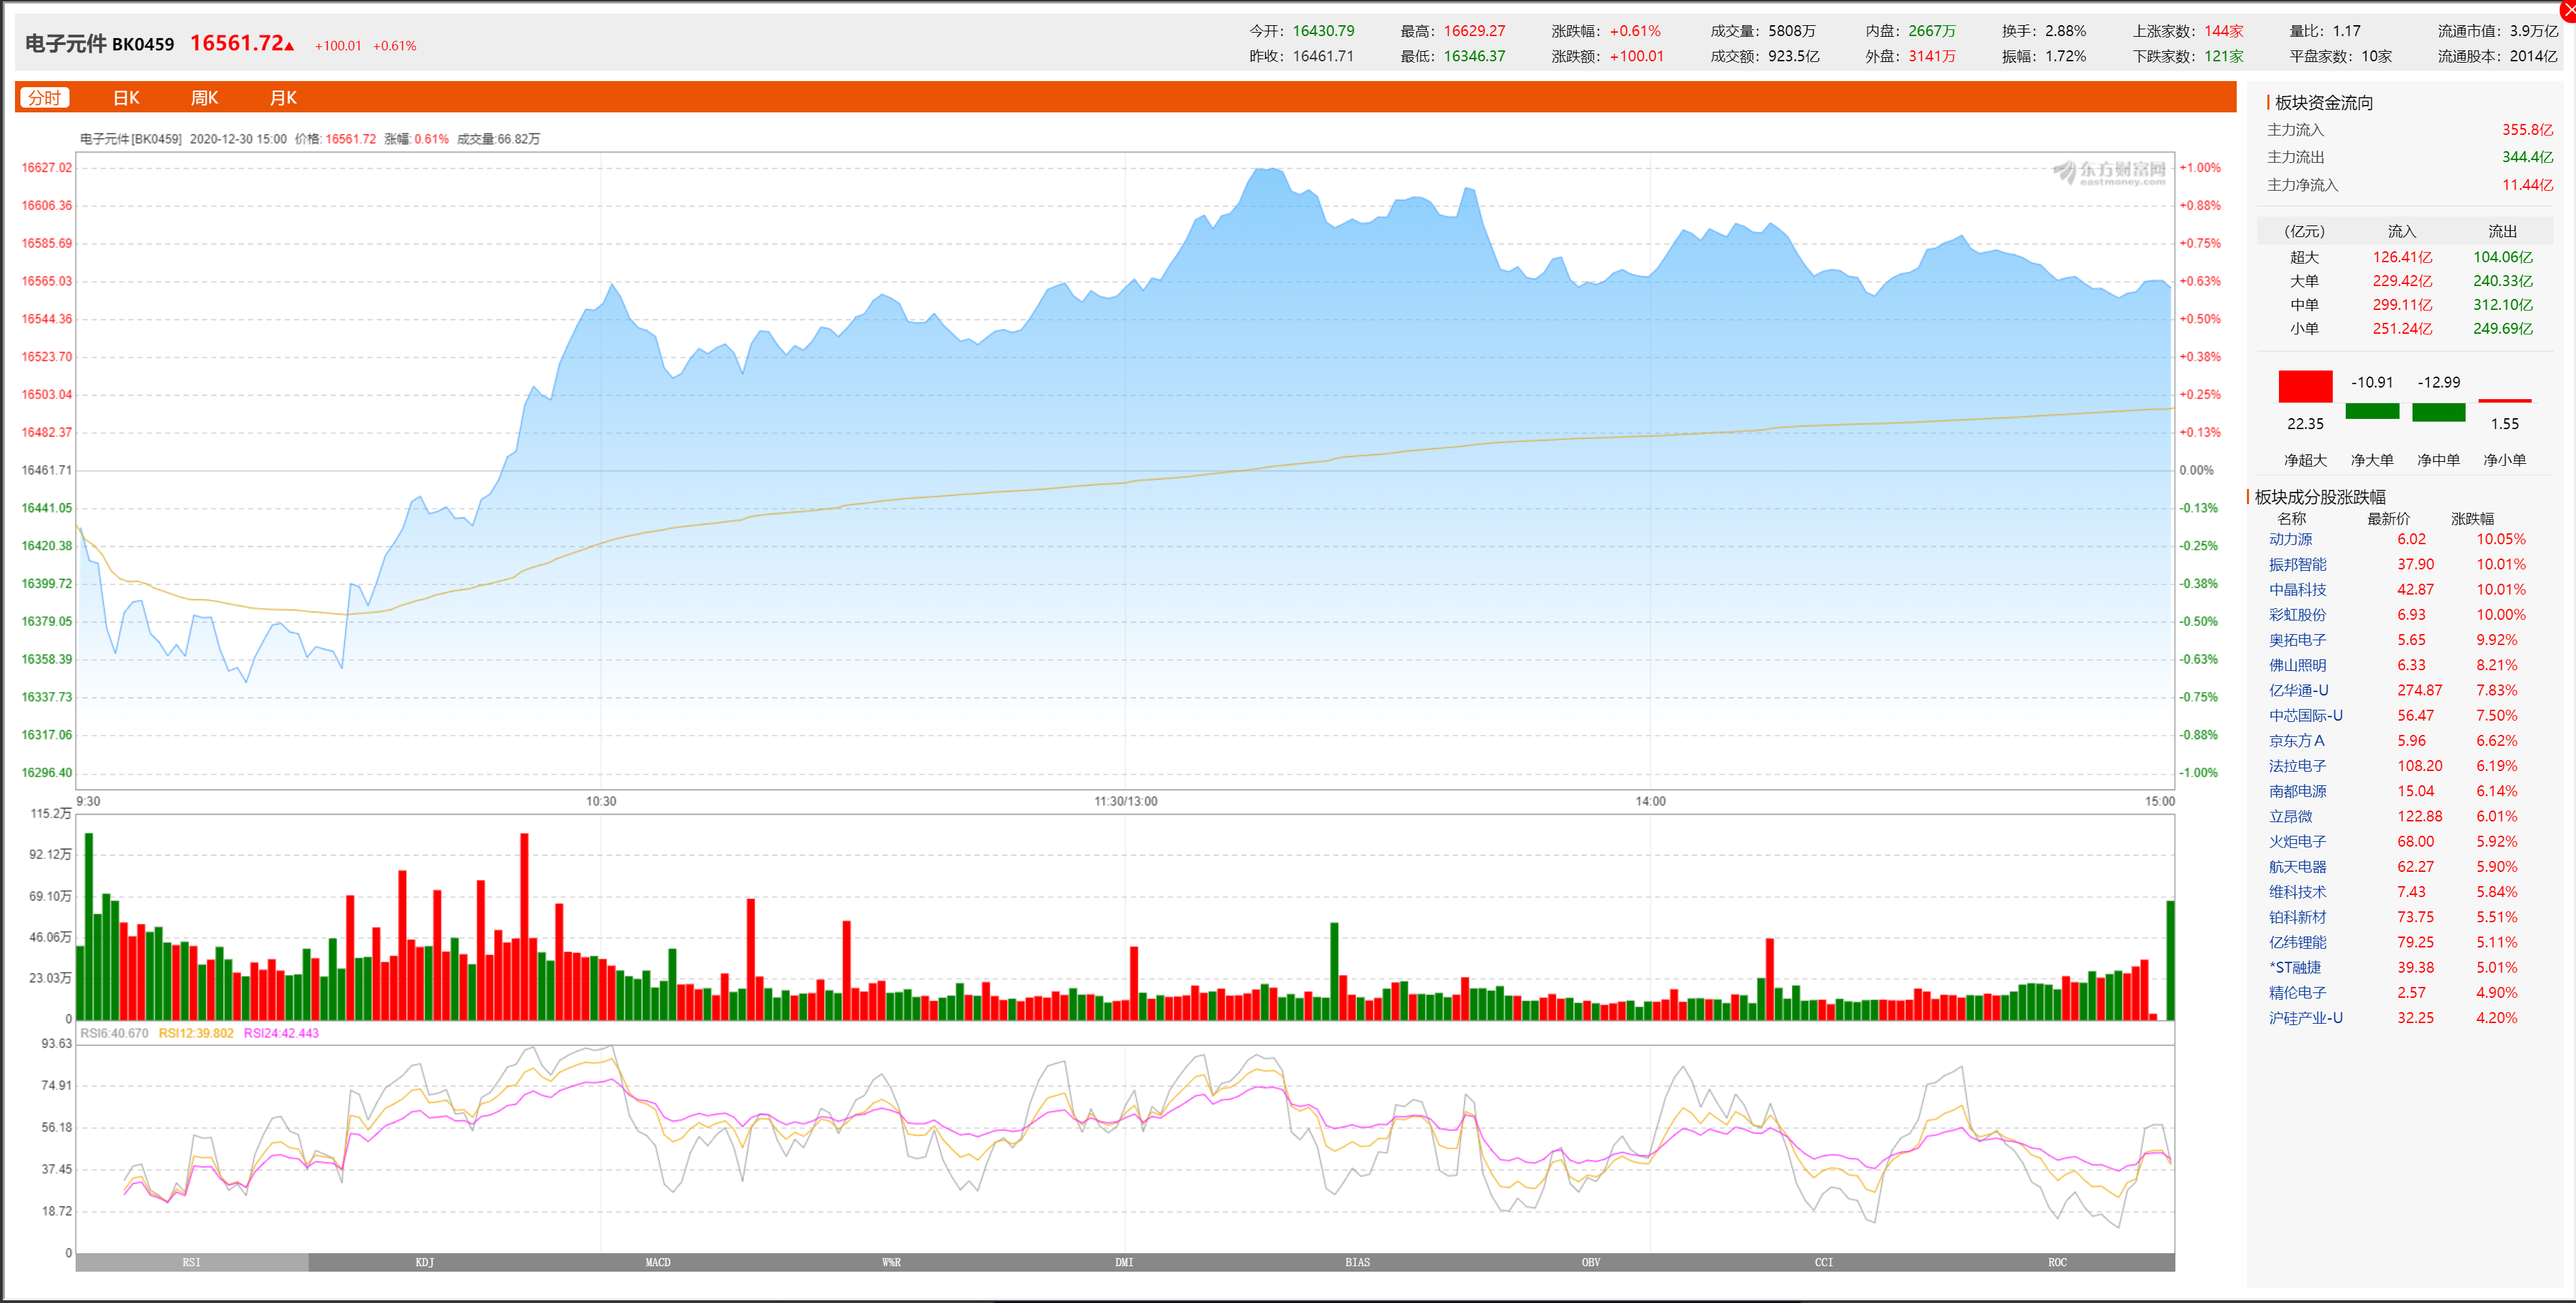Show the KDJ indicator
Image resolution: width=2576 pixels, height=1303 pixels.
425,1262
